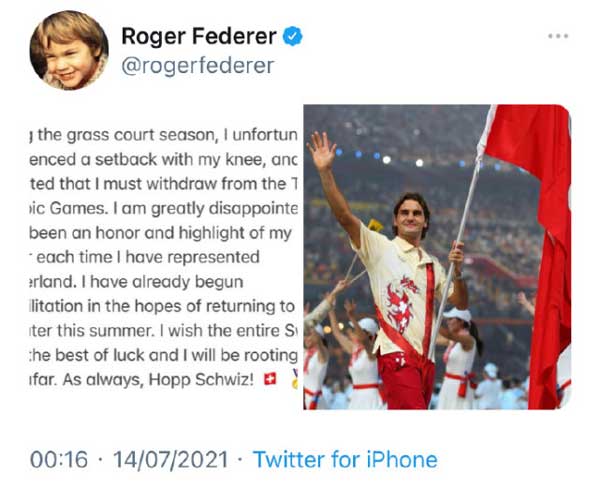Open Roger Federer's profile picture
This screenshot has height=489, width=600.
point(68,51)
